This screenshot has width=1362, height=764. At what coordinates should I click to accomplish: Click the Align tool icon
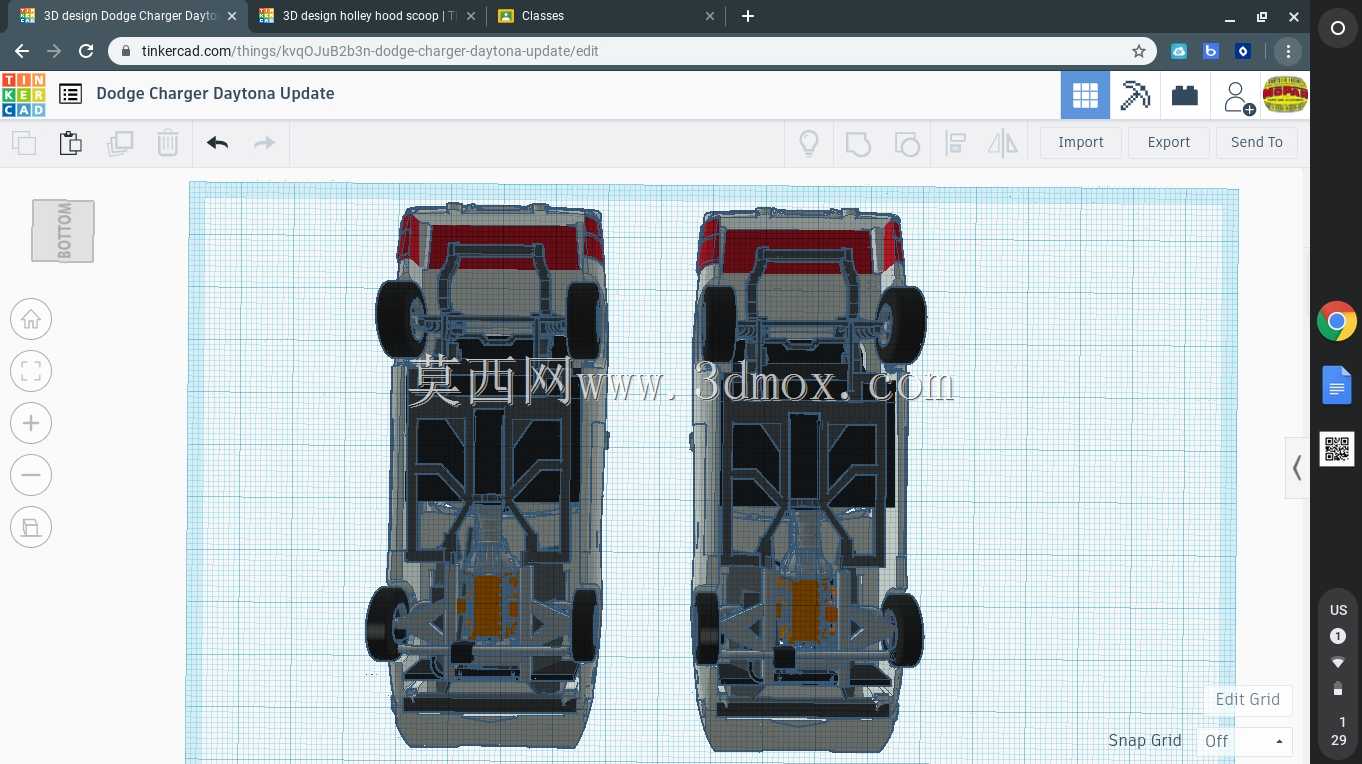955,143
